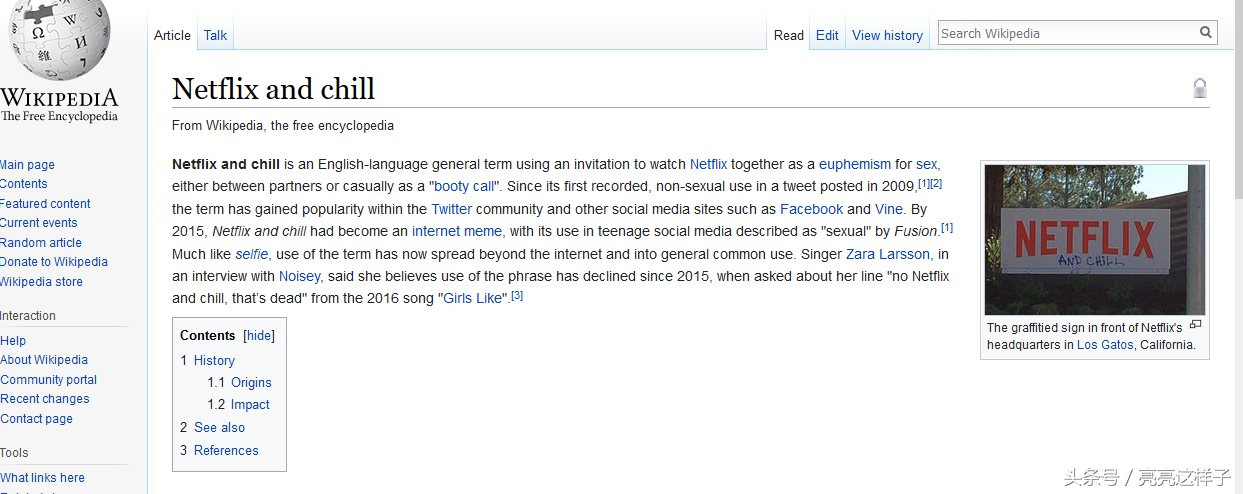Click the Los Gatos caption link
The height and width of the screenshot is (494, 1243).
tap(1105, 344)
